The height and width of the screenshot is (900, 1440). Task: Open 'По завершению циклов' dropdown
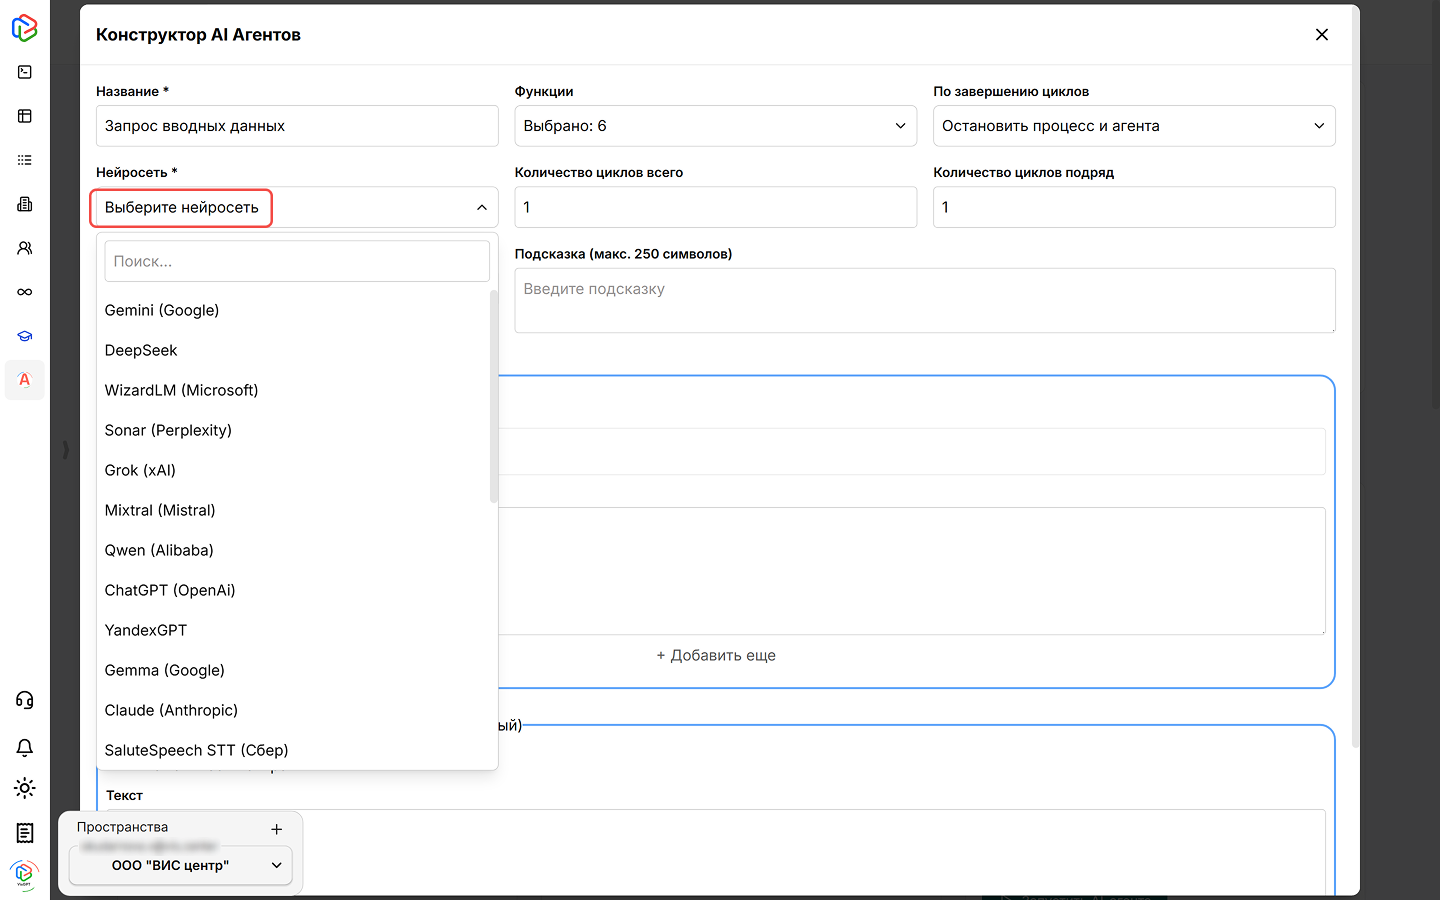tap(1133, 126)
